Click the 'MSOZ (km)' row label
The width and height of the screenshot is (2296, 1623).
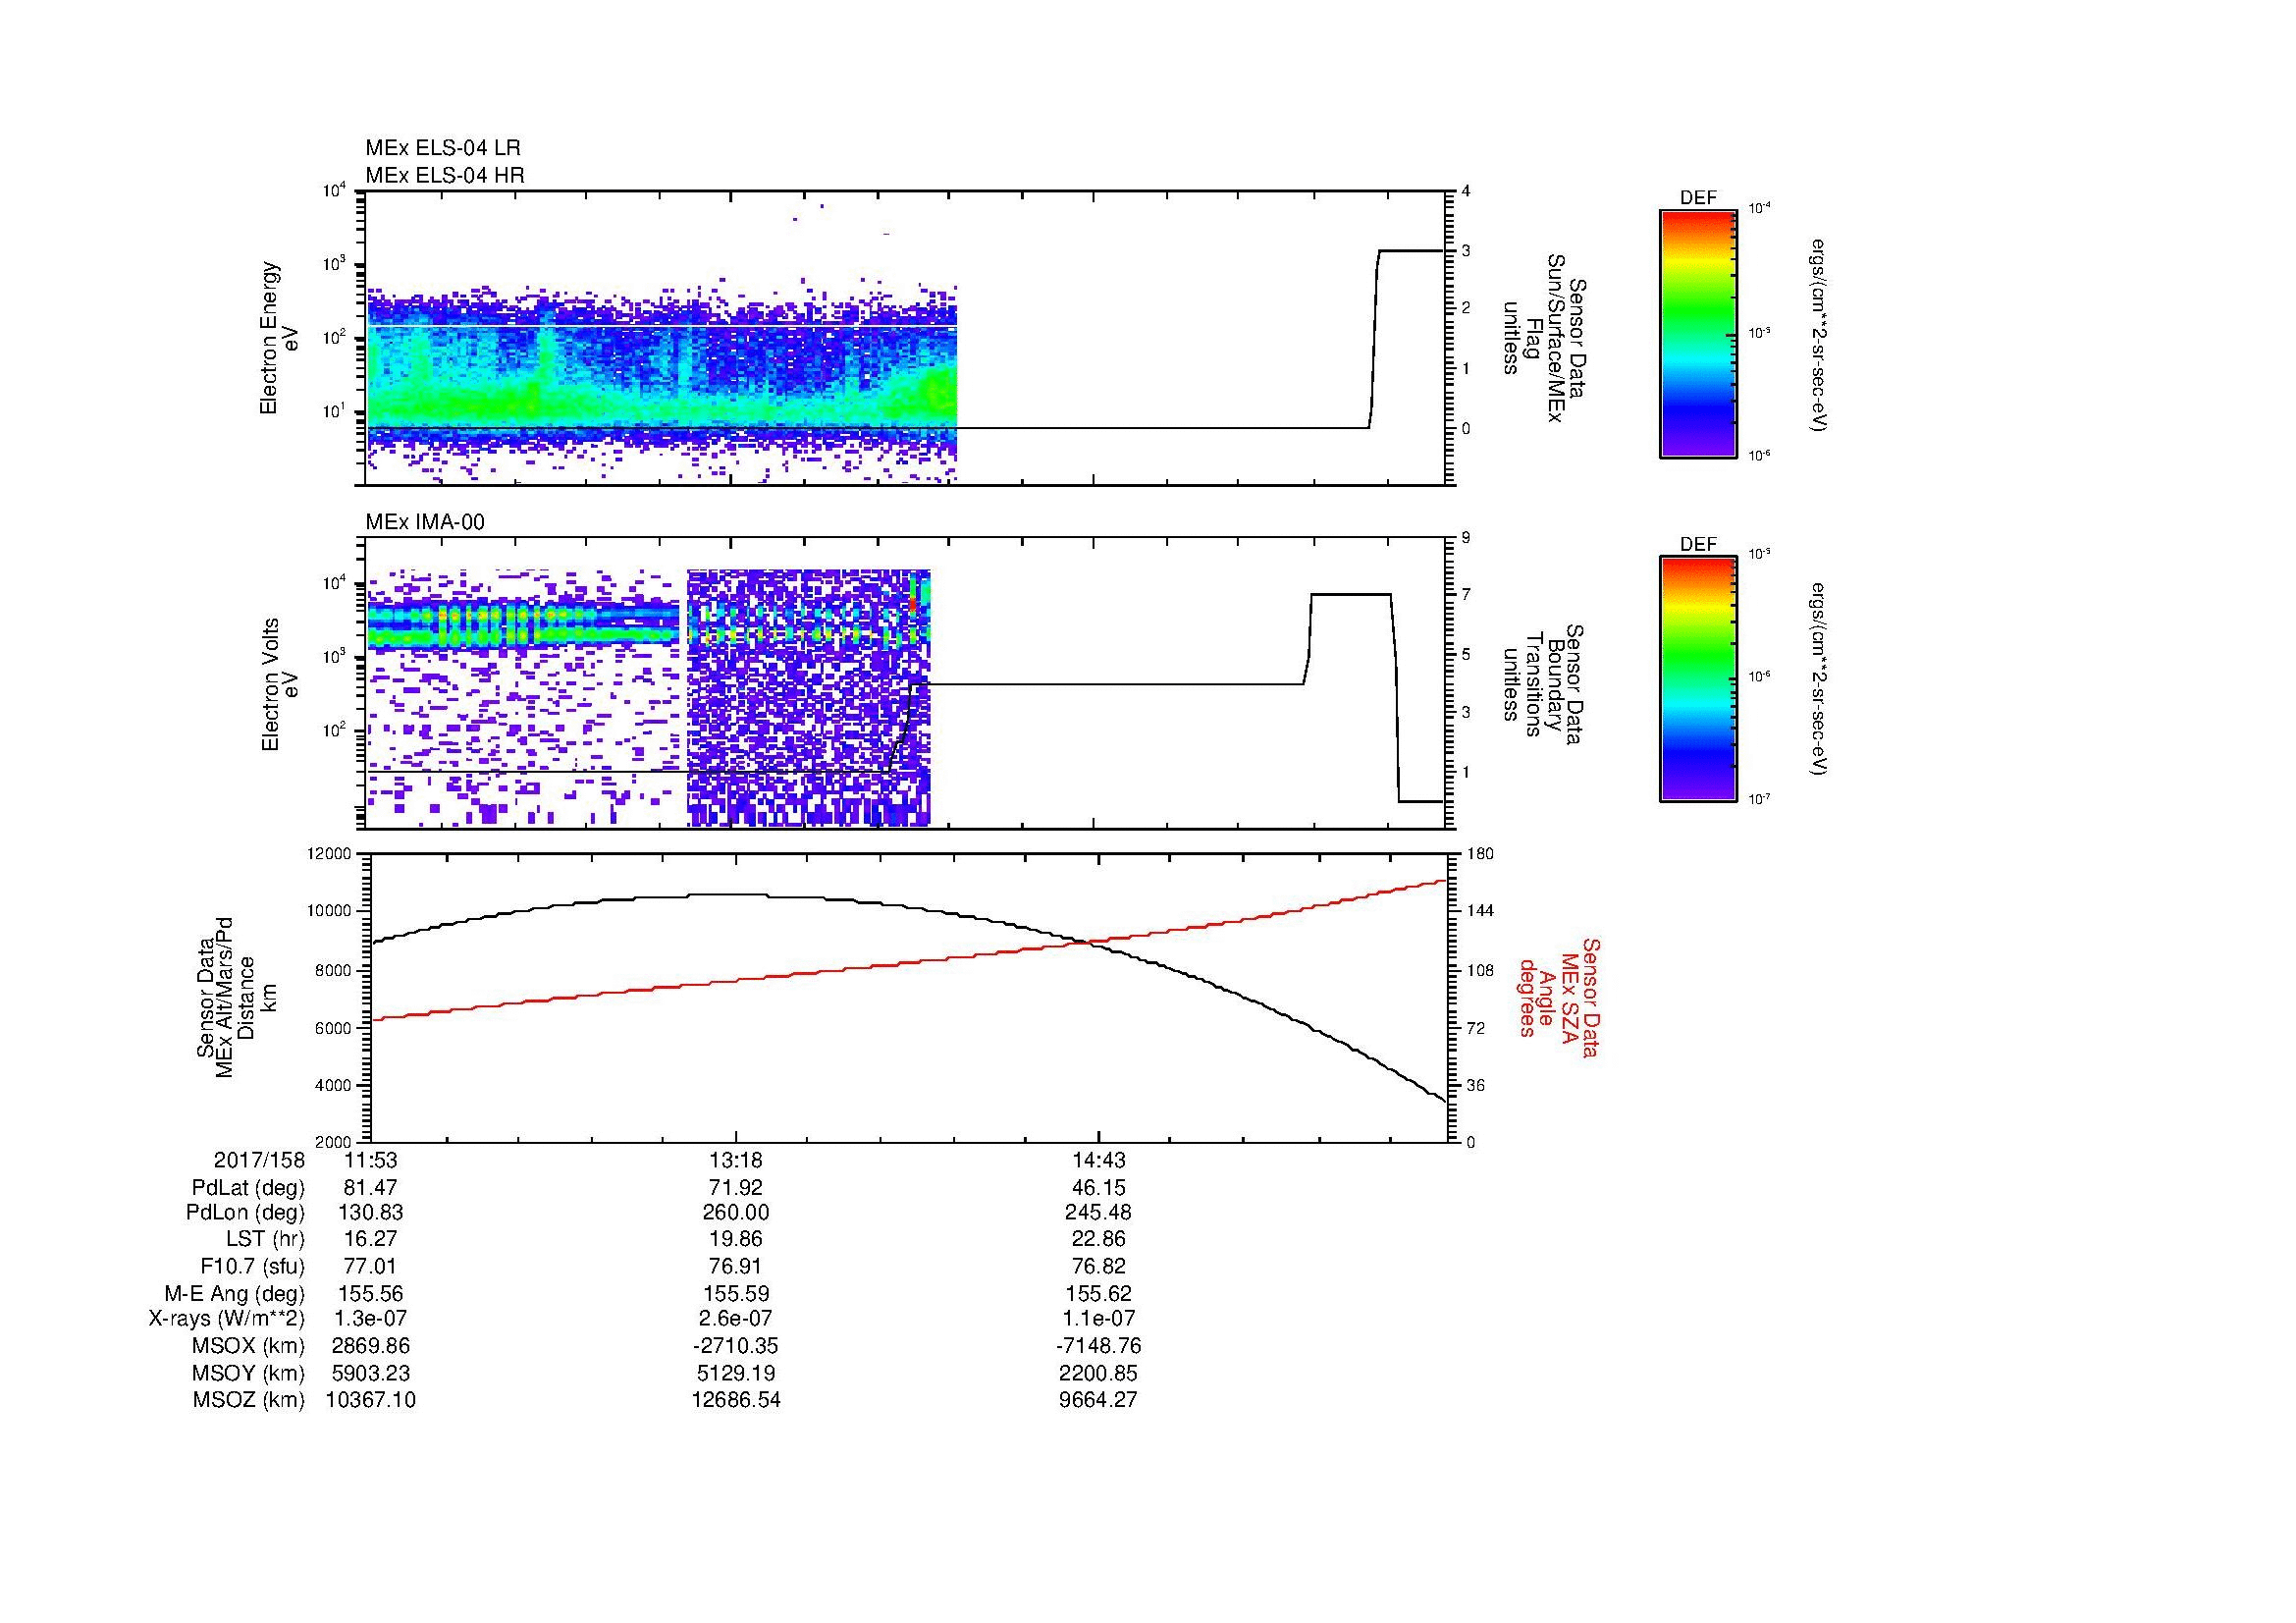248,1401
